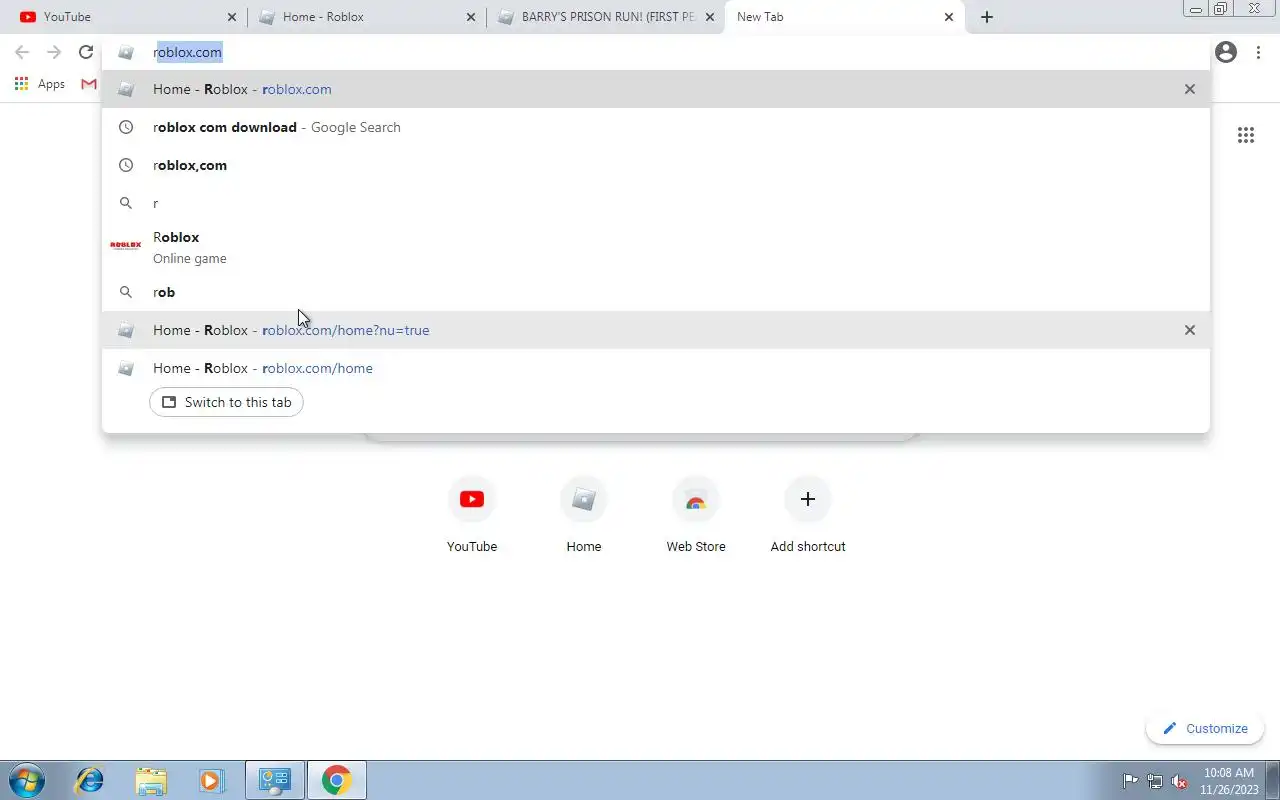Viewport: 1280px width, 800px height.
Task: Open the YouTube shortcut tile
Action: (472, 515)
